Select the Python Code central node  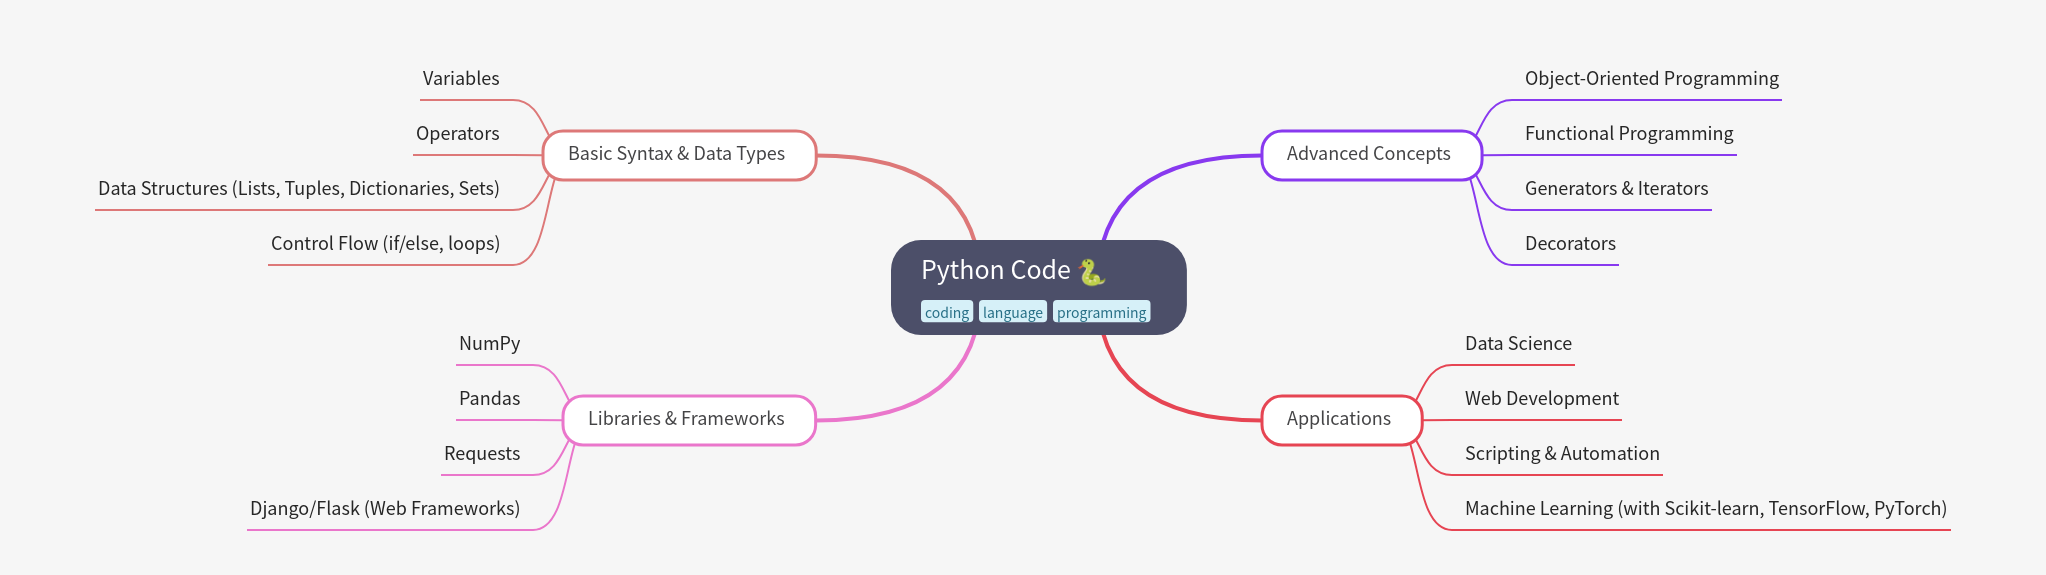tap(1038, 287)
